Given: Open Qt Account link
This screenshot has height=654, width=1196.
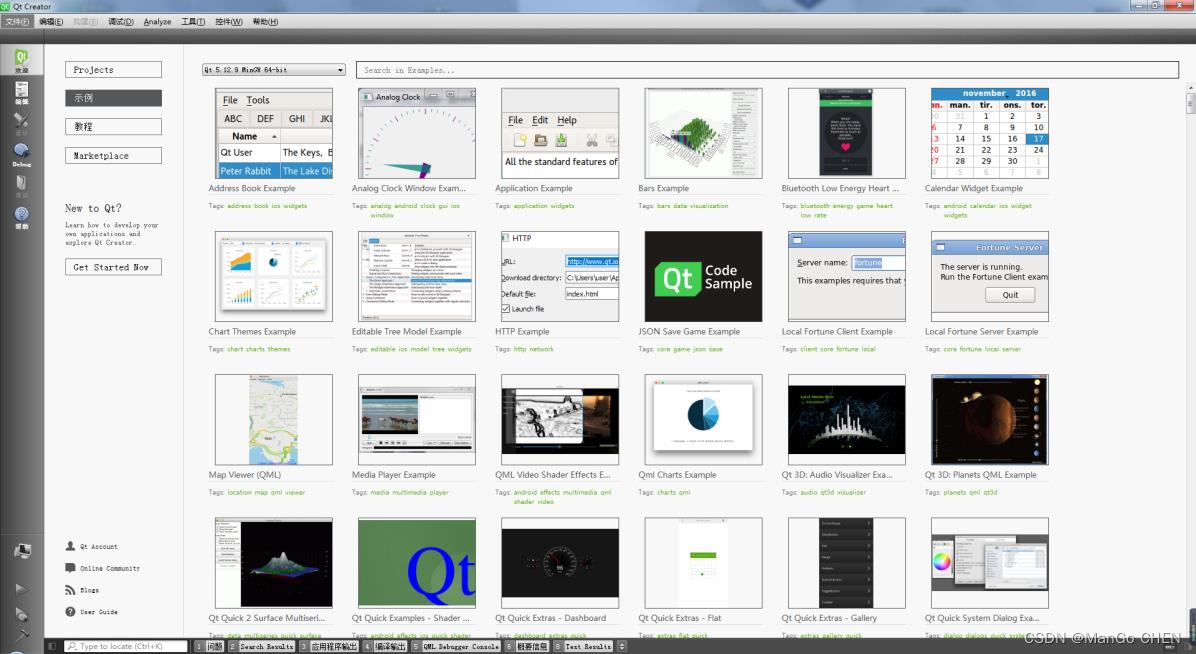Looking at the screenshot, I should [x=92, y=546].
